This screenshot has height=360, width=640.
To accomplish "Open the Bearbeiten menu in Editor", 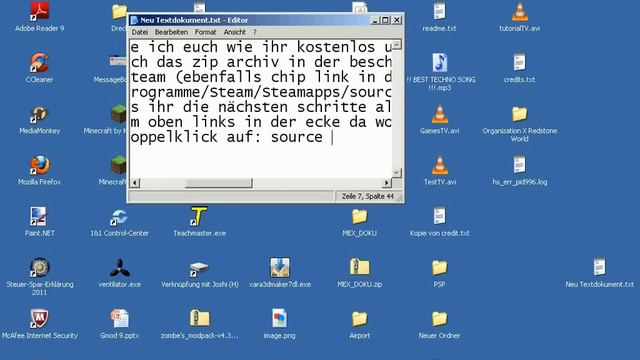I will click(x=171, y=32).
